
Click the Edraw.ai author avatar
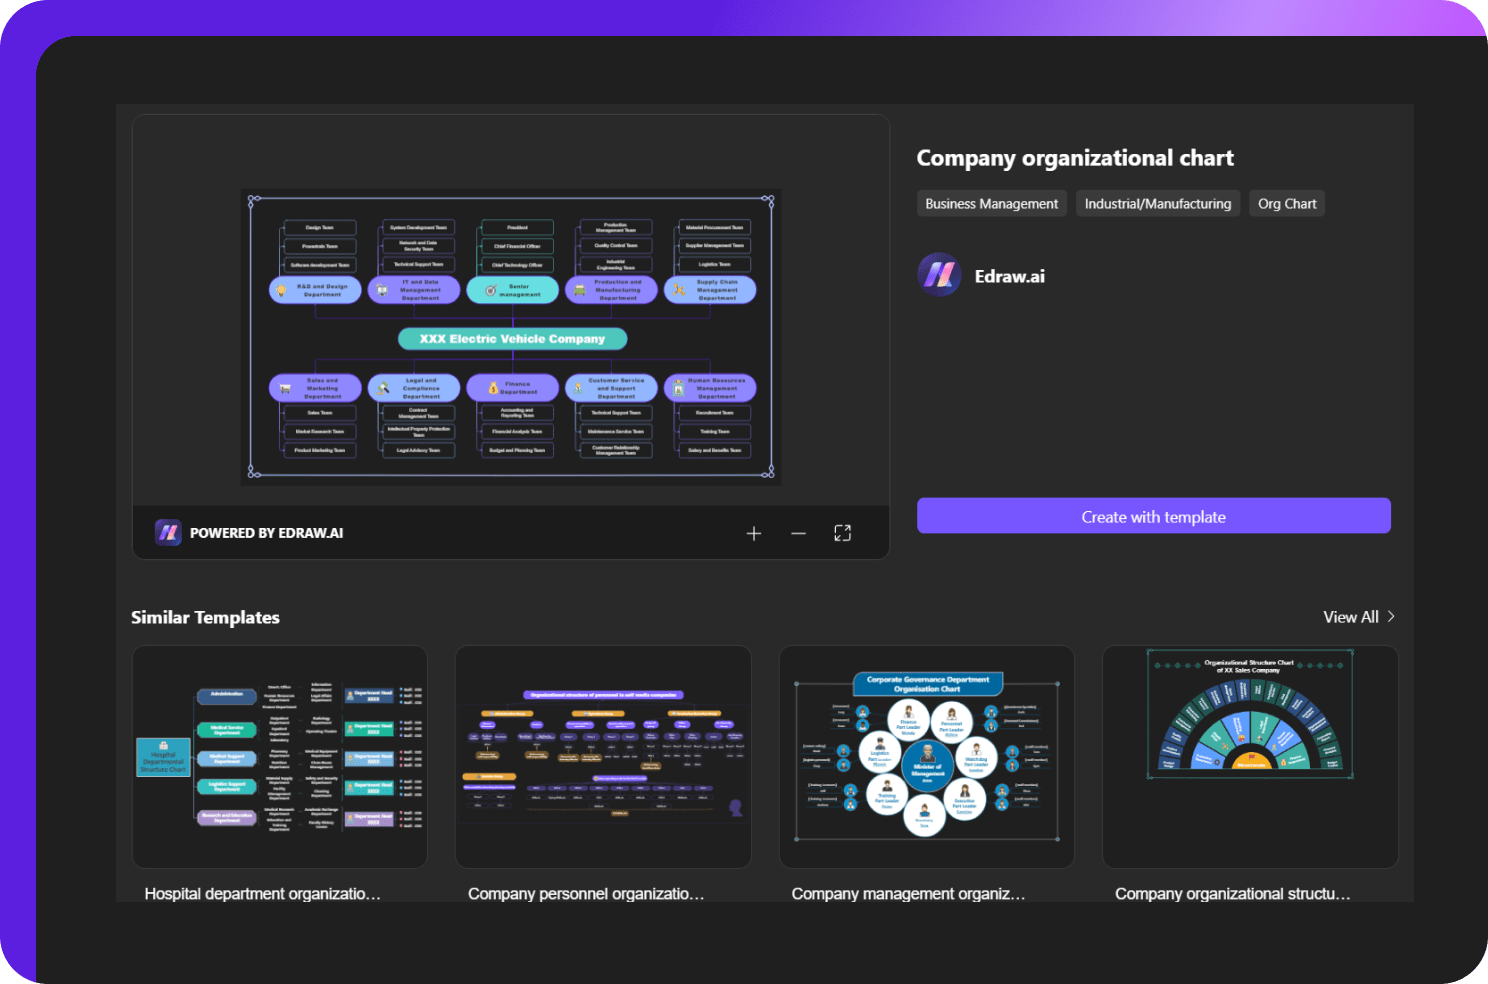coord(939,275)
